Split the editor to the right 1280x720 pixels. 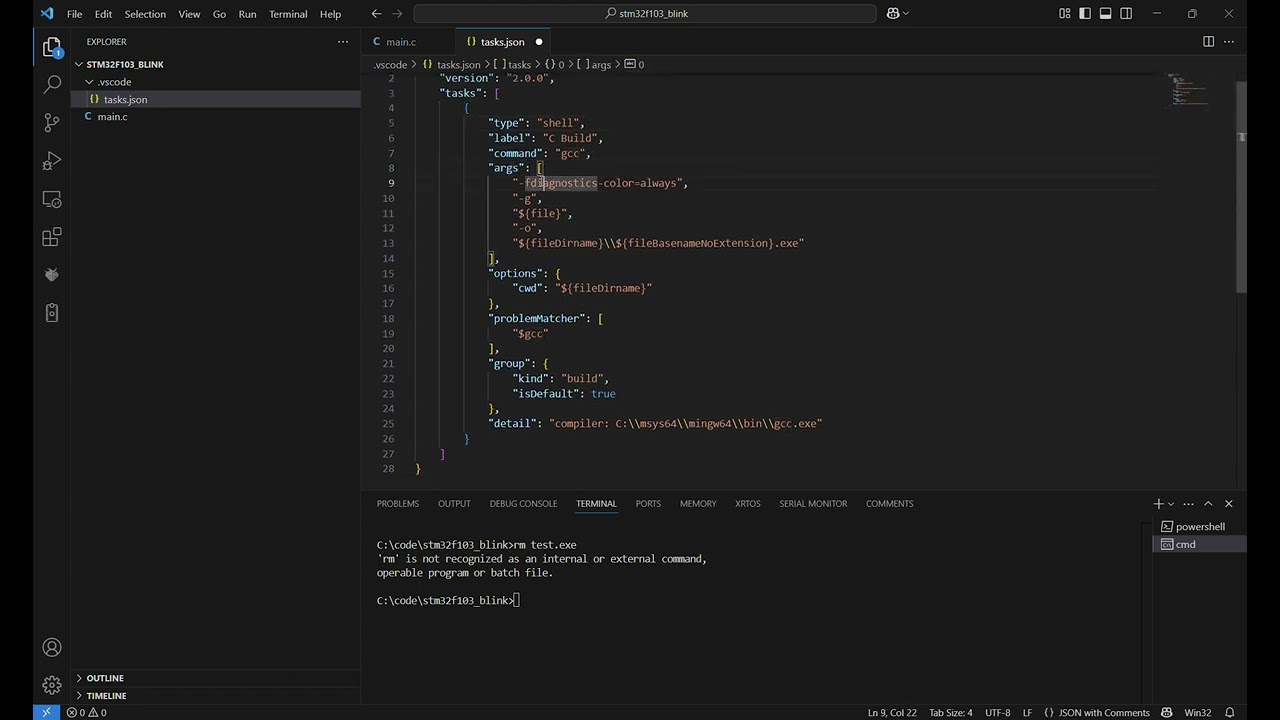pyautogui.click(x=1208, y=42)
